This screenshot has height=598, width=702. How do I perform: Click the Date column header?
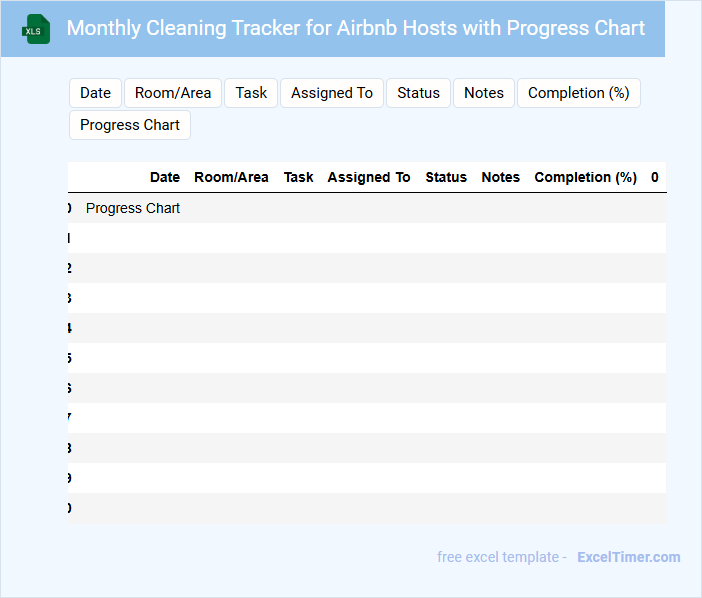pyautogui.click(x=165, y=177)
